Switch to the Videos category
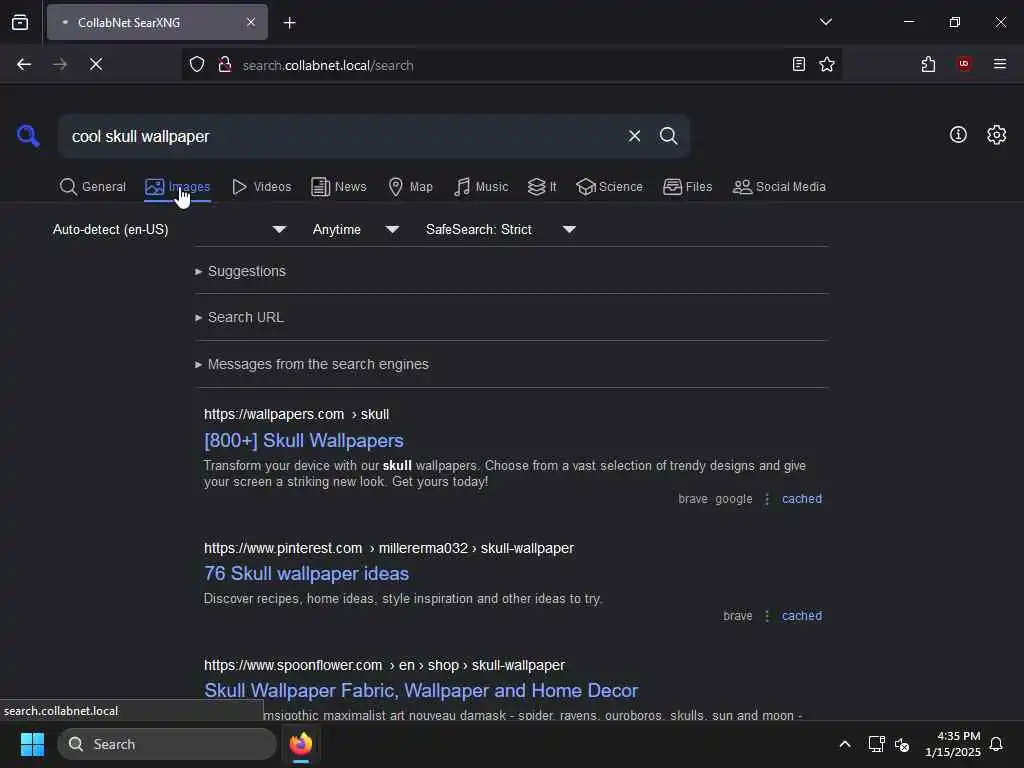Screen dimensions: 1024x768 point(261,187)
